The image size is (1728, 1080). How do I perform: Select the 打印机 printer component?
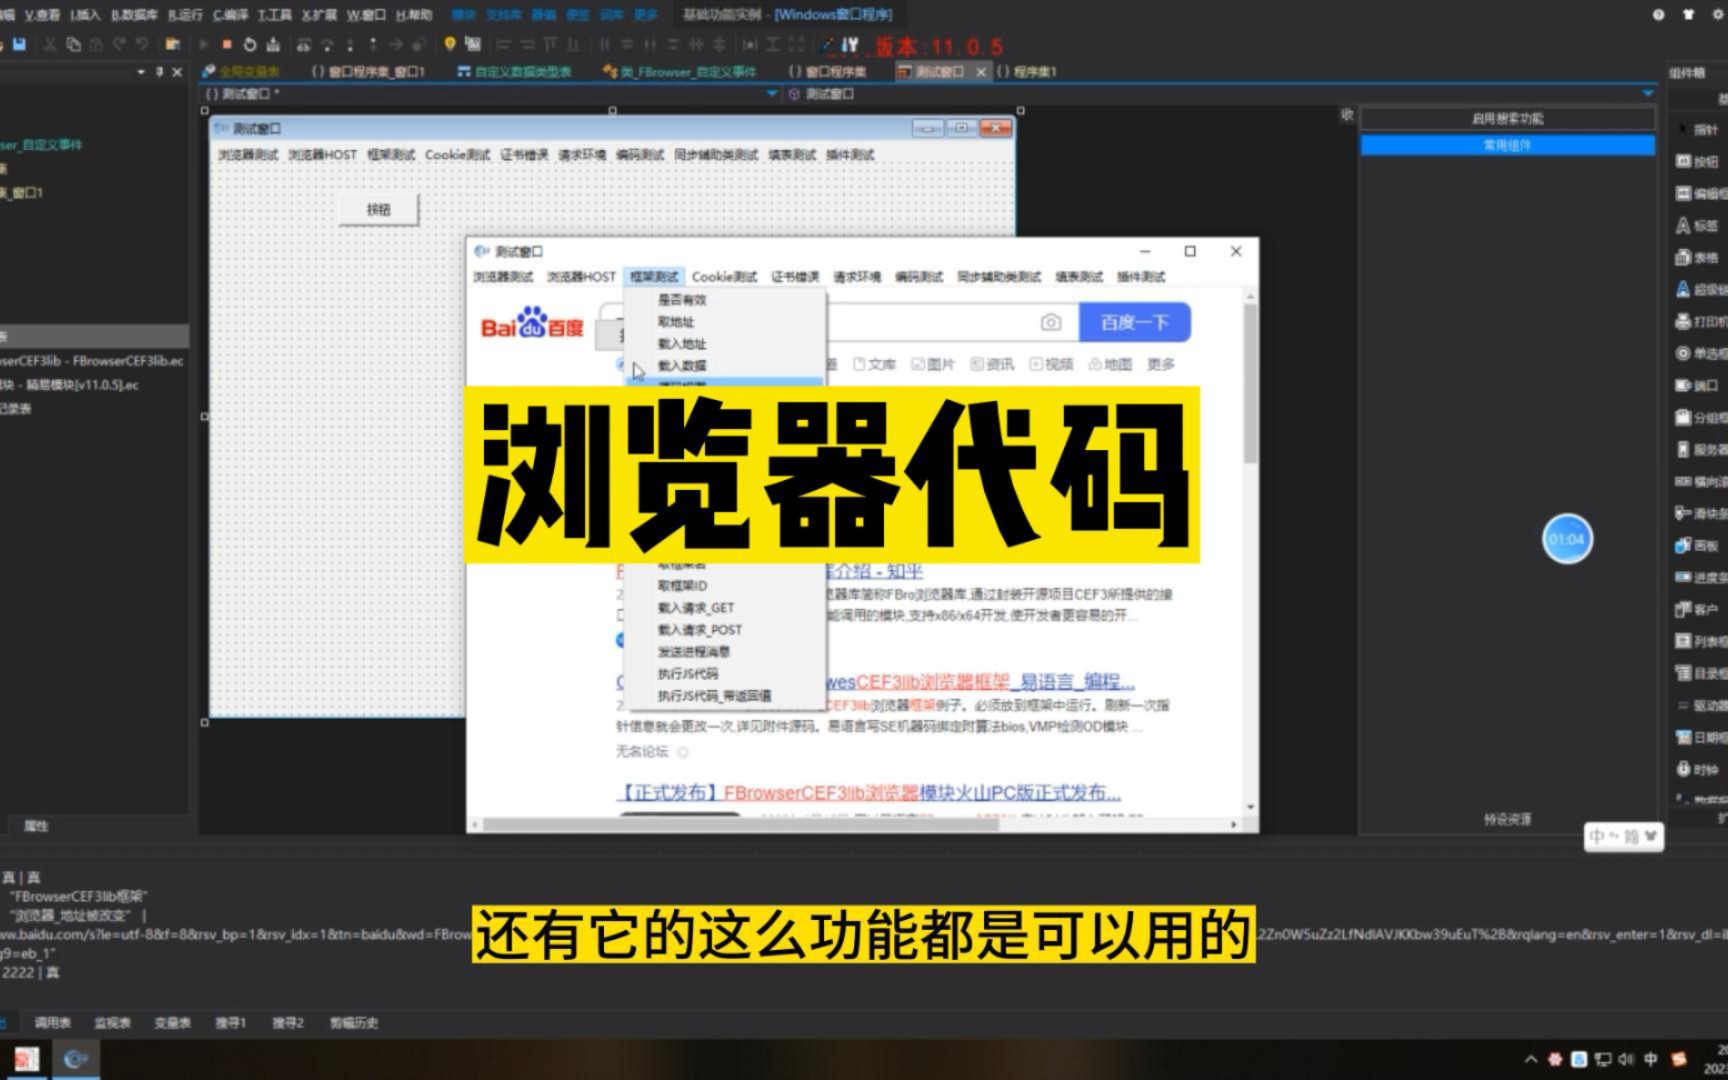(1701, 321)
